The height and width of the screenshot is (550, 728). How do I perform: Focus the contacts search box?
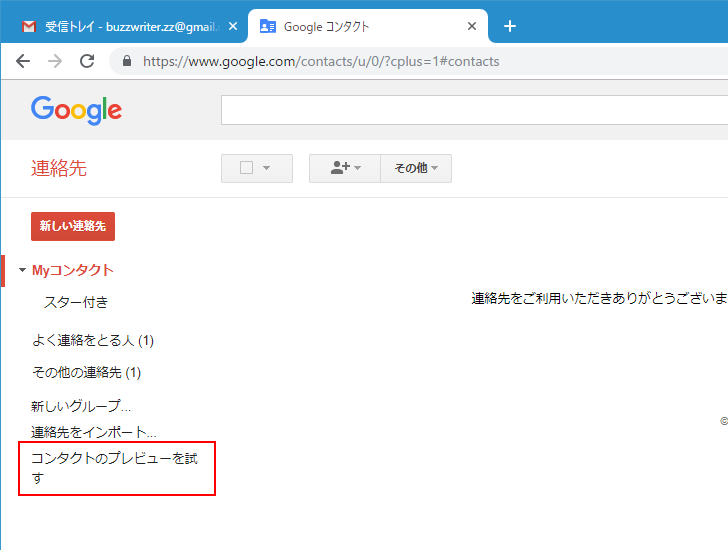474,110
